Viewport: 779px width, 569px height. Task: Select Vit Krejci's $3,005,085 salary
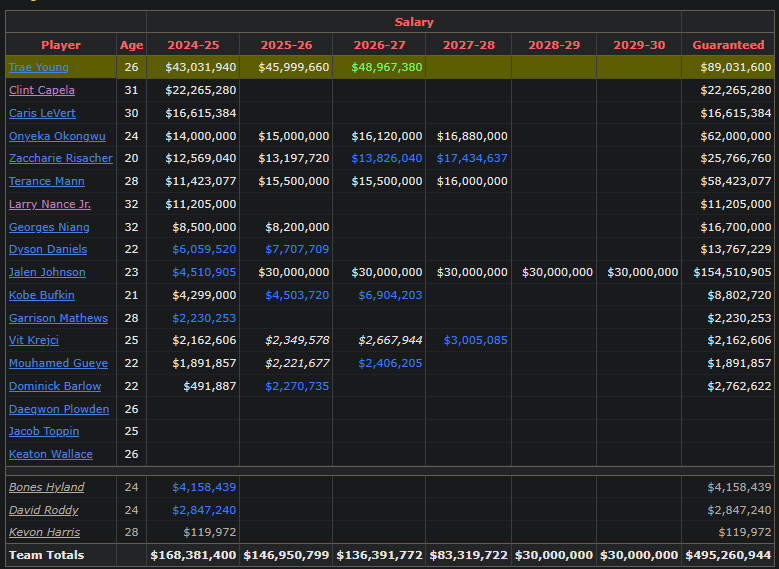pos(475,340)
